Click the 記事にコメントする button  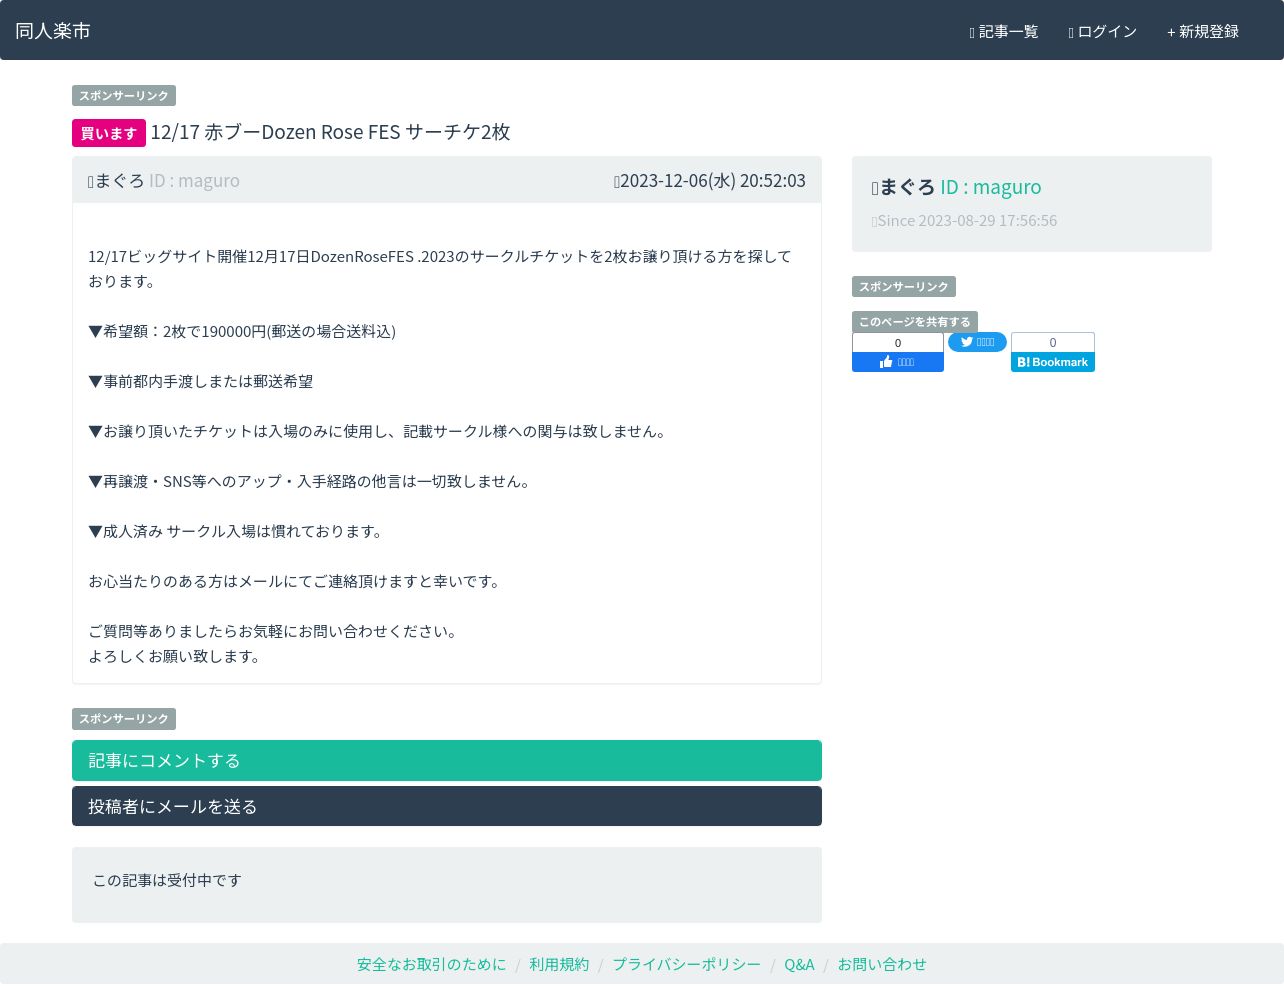coord(447,760)
